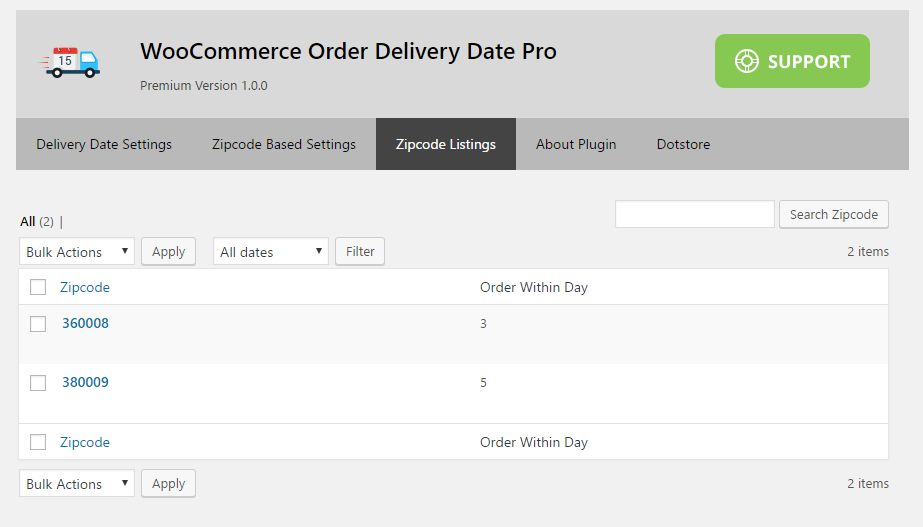
Task: Click the delivery truck plugin logo
Action: pyautogui.click(x=72, y=62)
